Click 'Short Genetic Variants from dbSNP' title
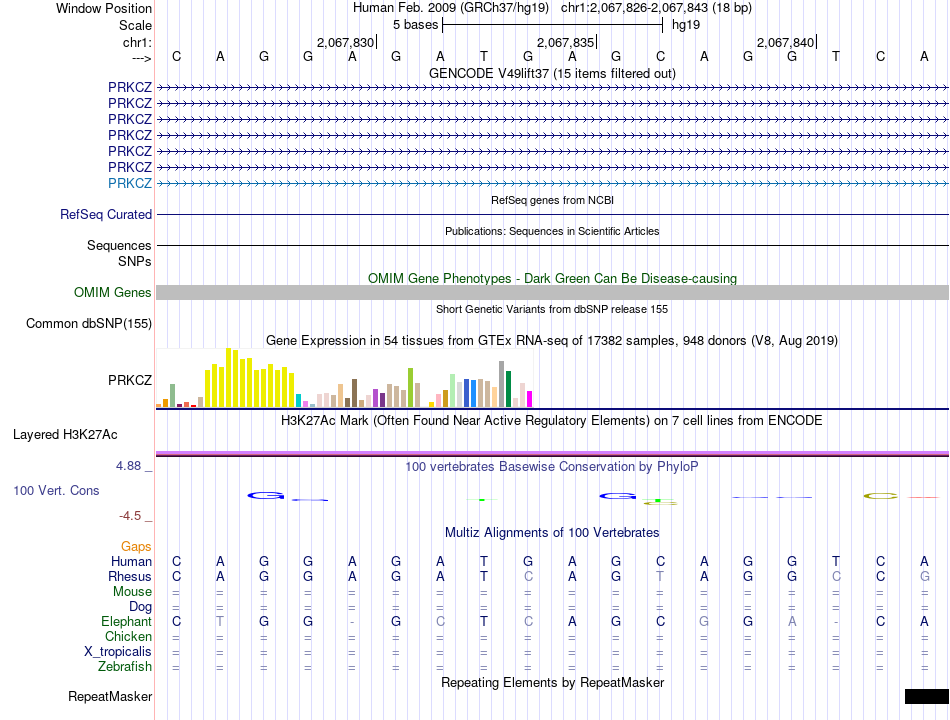This screenshot has width=950, height=720. click(x=552, y=309)
